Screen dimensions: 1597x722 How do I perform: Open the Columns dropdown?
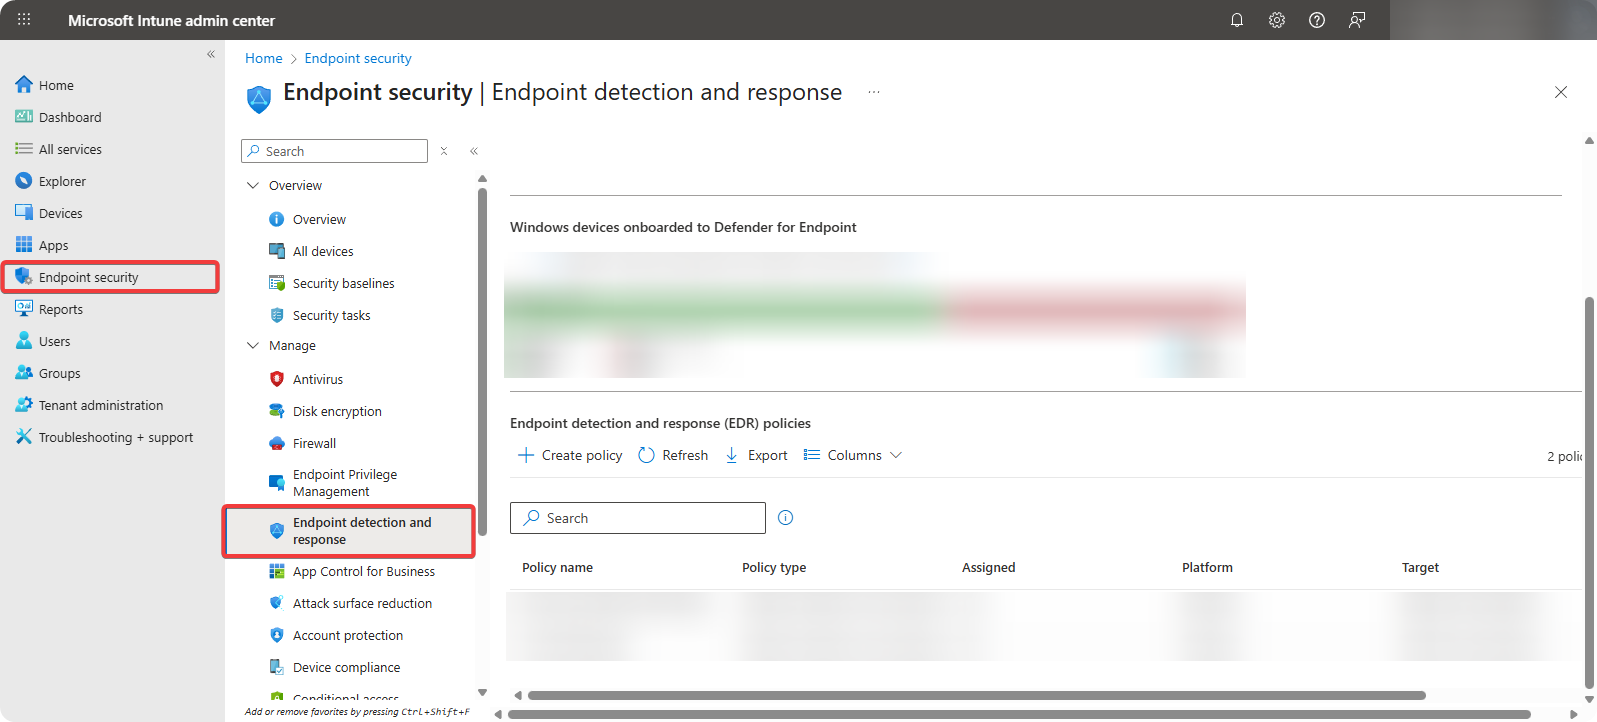point(853,455)
